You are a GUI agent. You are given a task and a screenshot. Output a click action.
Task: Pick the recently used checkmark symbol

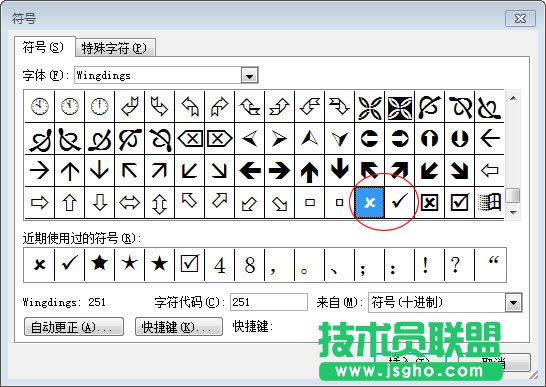click(x=69, y=264)
